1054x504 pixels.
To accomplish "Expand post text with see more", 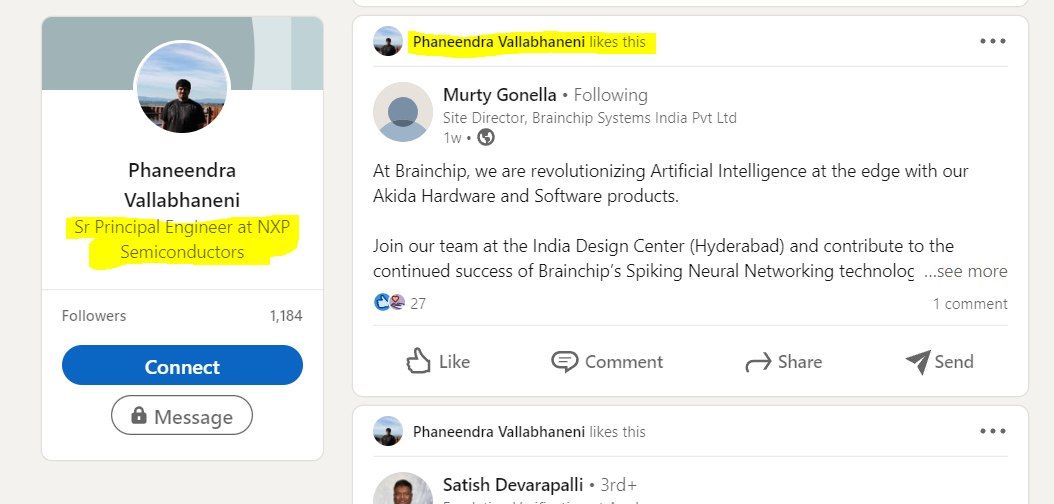I will [966, 271].
